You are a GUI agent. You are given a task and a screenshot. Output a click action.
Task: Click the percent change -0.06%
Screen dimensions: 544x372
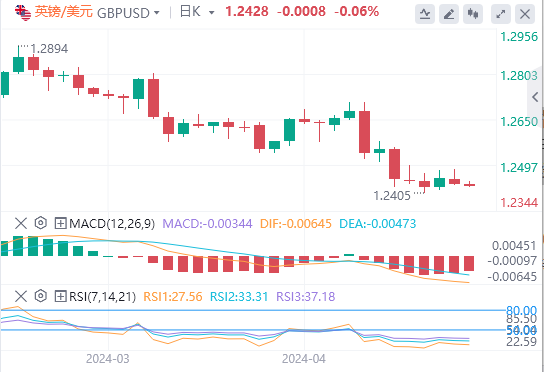357,12
